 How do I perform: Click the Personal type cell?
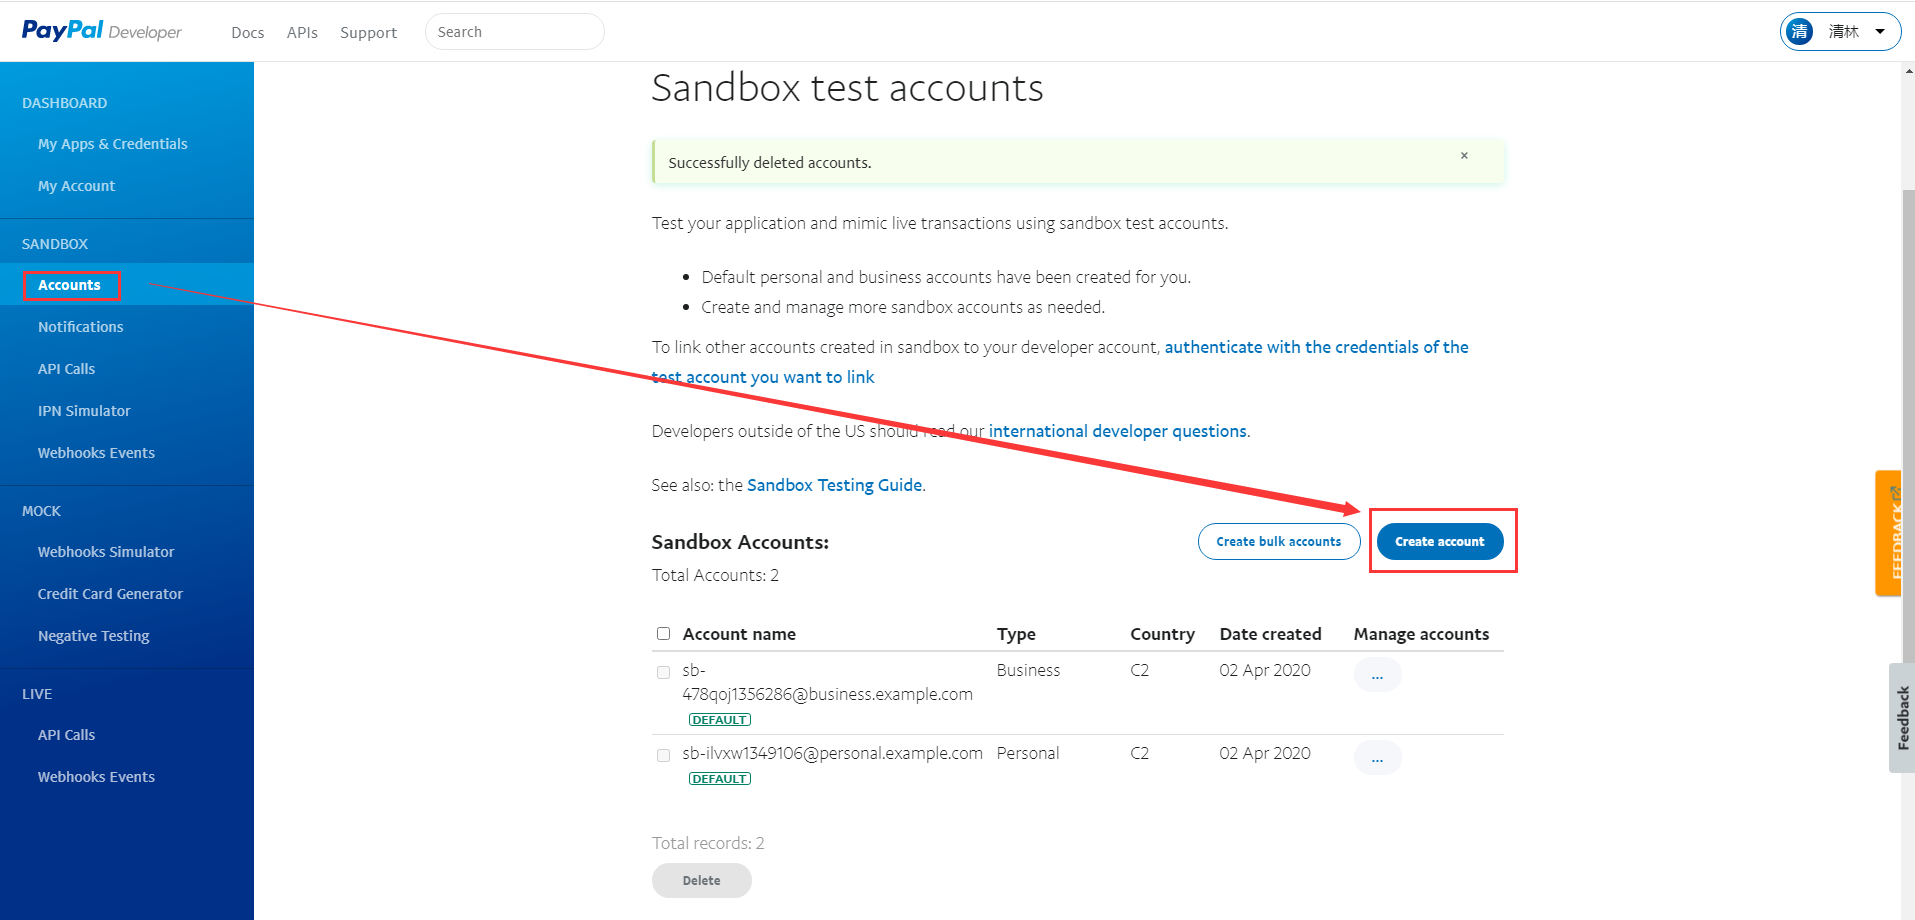click(x=1028, y=753)
